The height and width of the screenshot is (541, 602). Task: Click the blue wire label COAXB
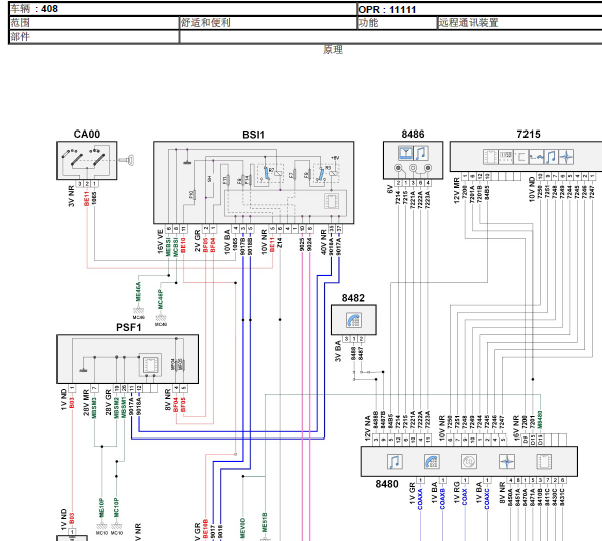[x=442, y=499]
